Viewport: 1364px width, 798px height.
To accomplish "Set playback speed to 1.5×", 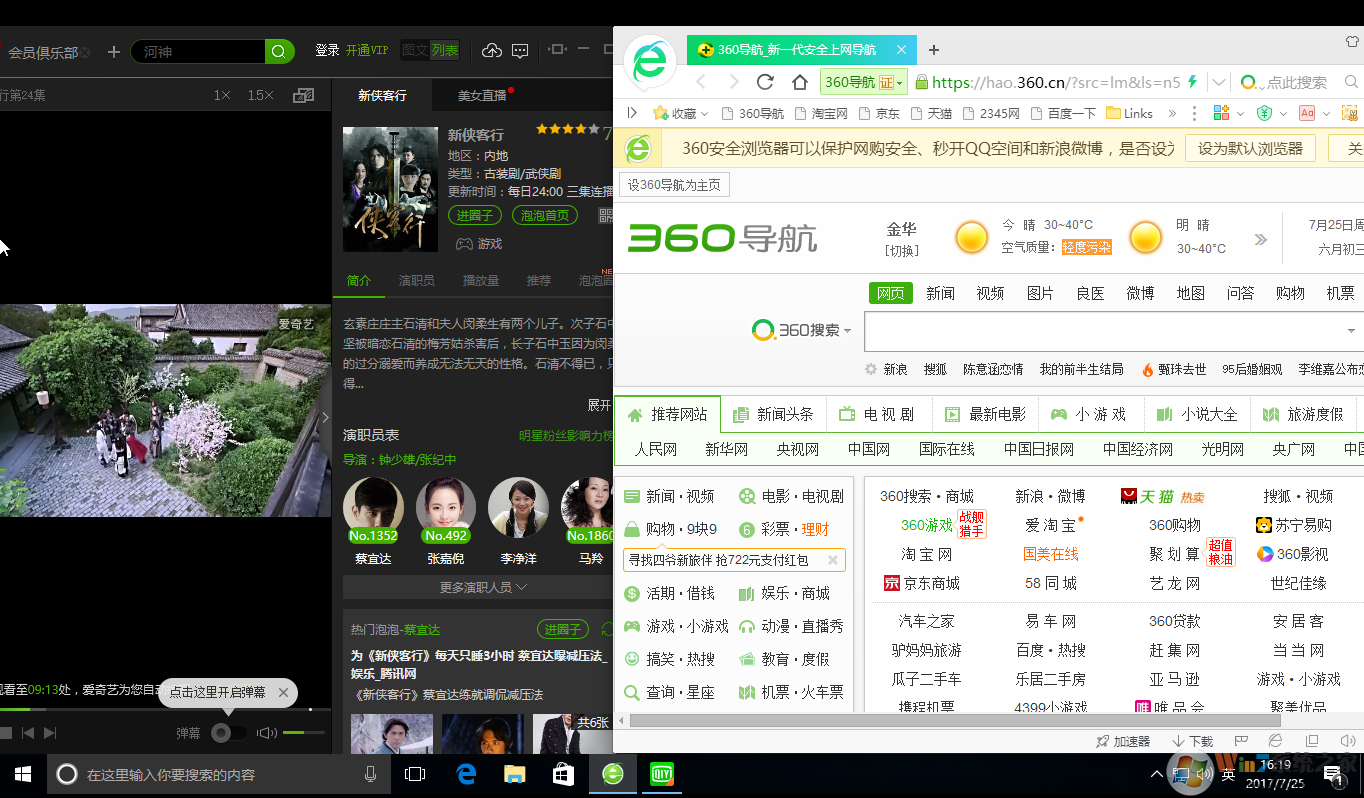I will tap(260, 95).
